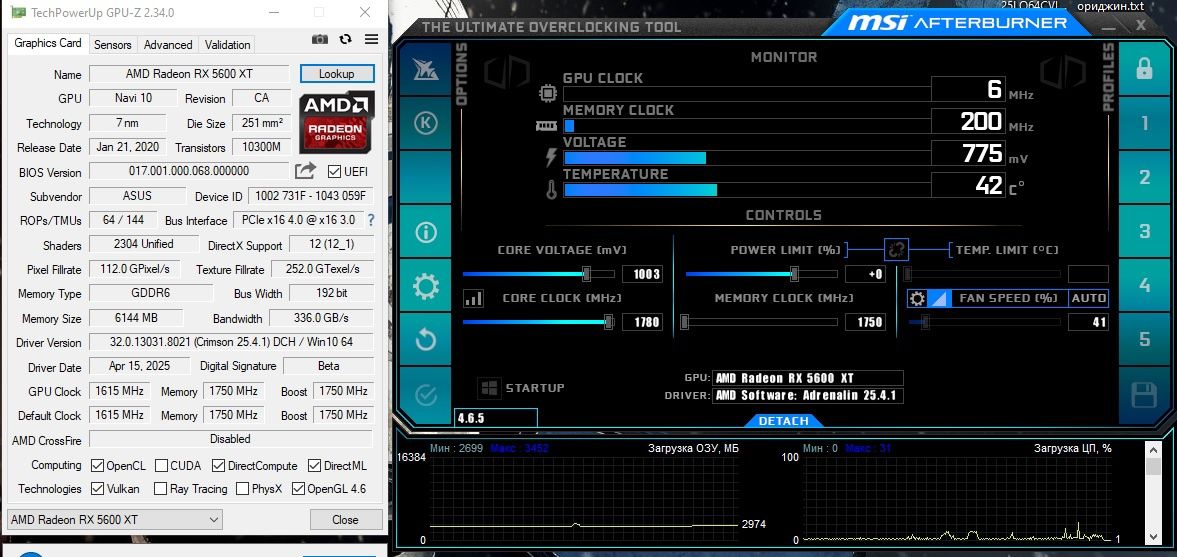The width and height of the screenshot is (1177, 557).
Task: Click the Core Voltage value field 1003
Action: pyautogui.click(x=642, y=274)
